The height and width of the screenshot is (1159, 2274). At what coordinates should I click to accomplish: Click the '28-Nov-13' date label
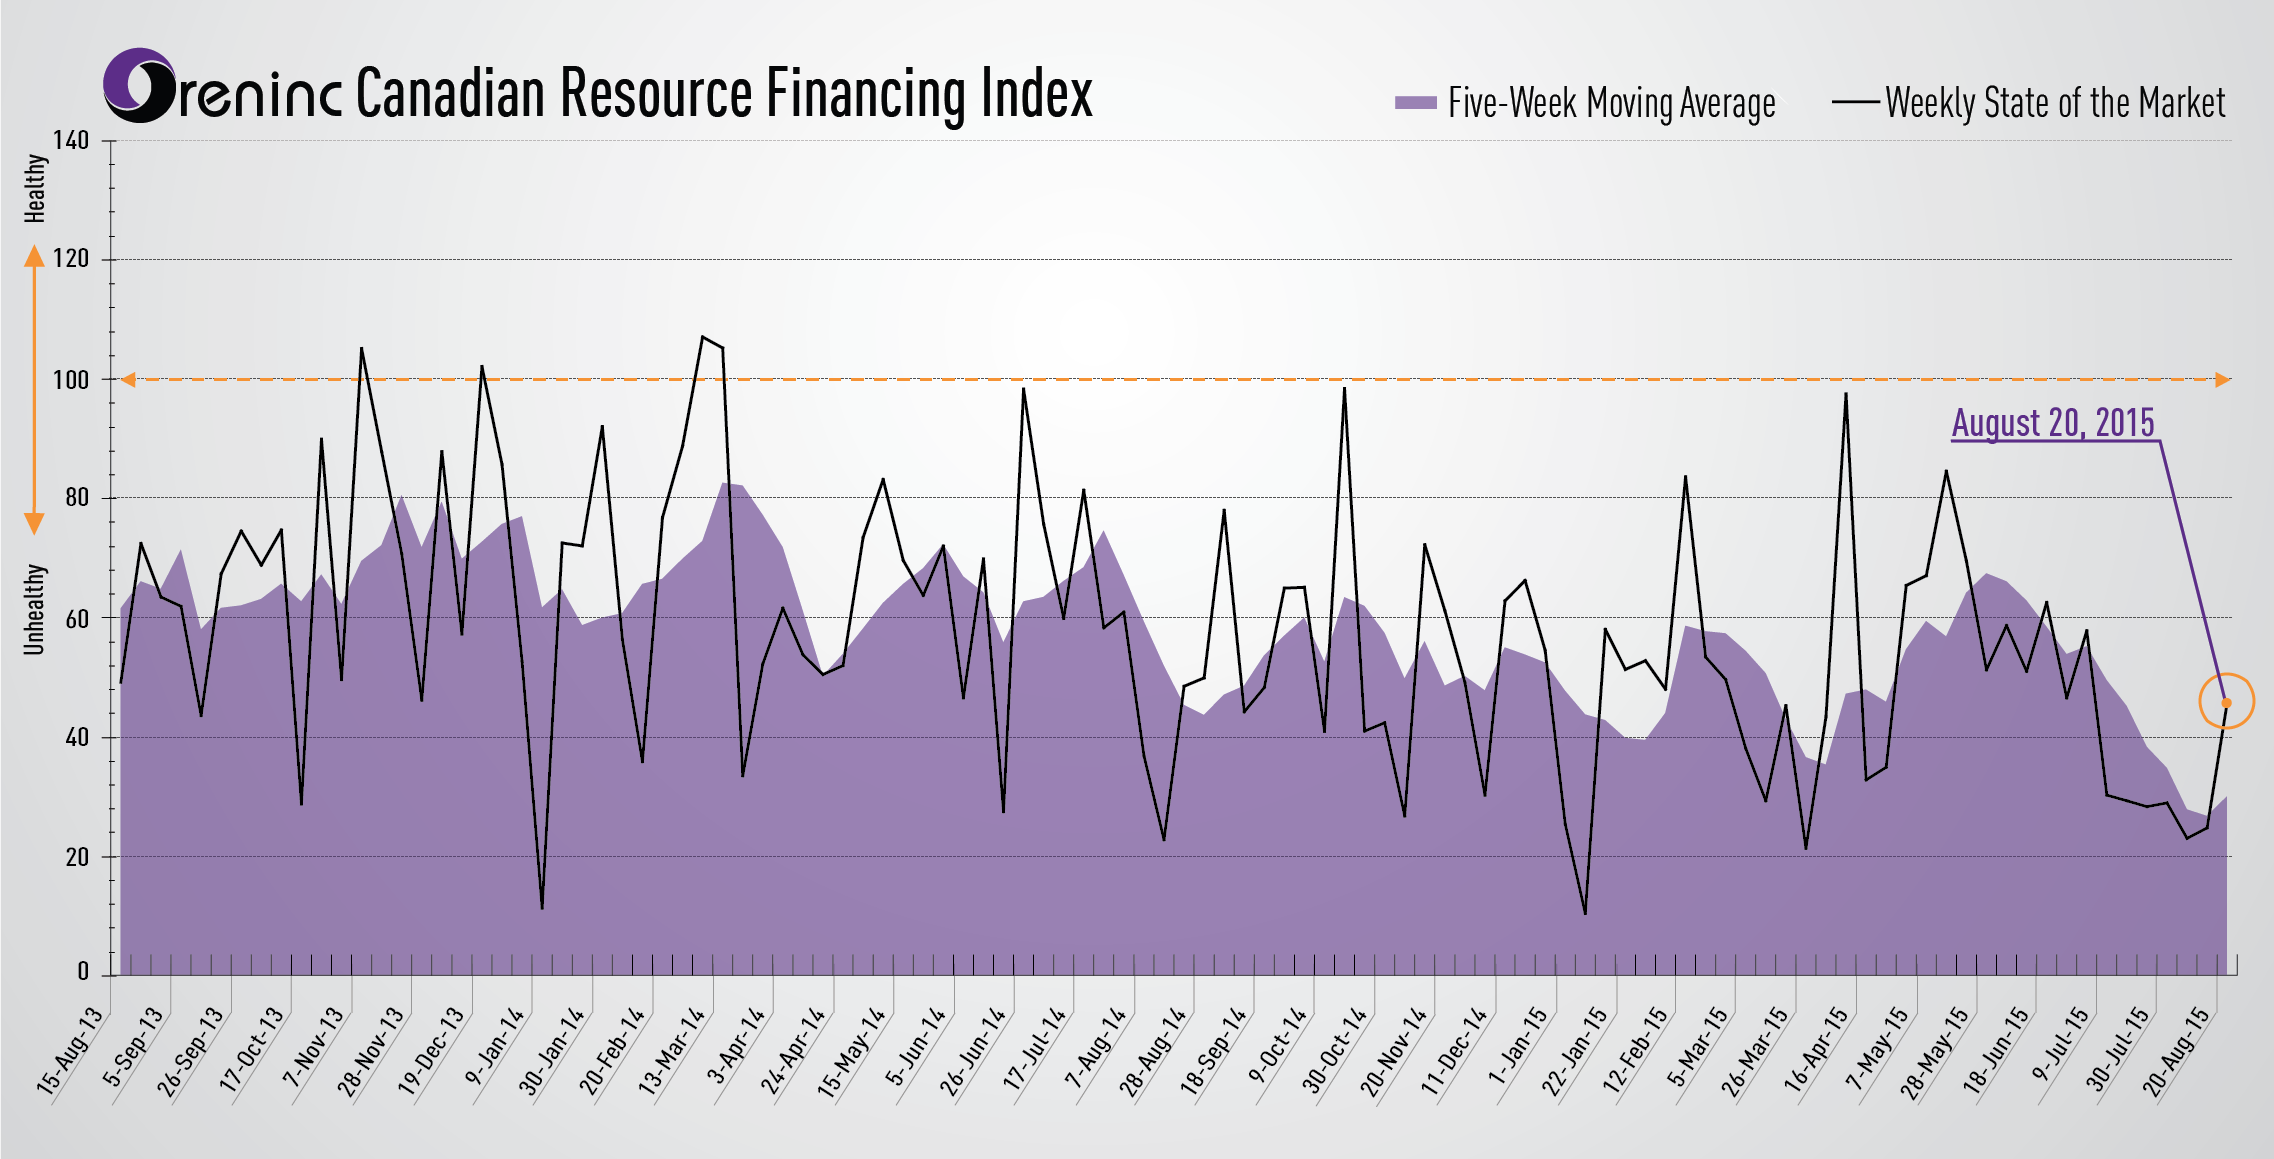370,1051
